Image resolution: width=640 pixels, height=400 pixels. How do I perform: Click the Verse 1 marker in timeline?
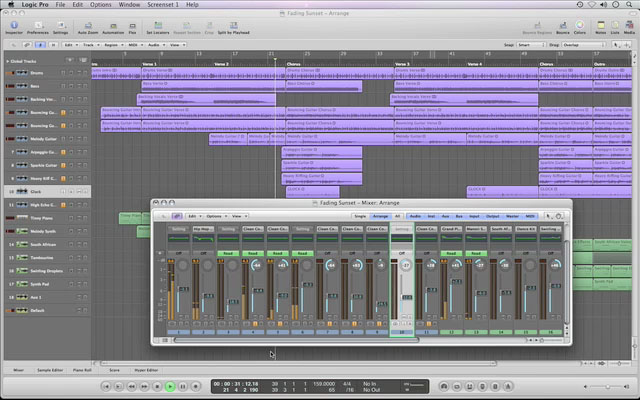149,64
